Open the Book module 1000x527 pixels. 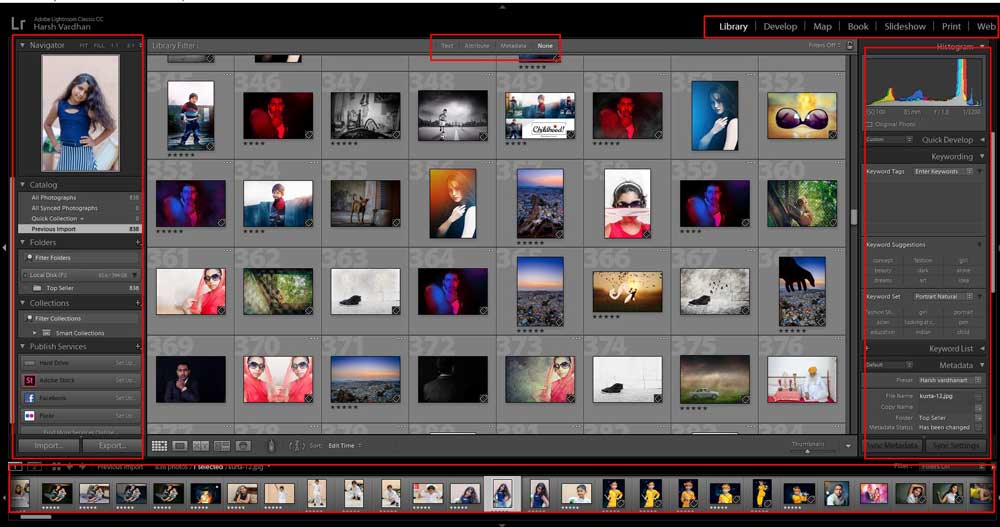click(x=858, y=27)
